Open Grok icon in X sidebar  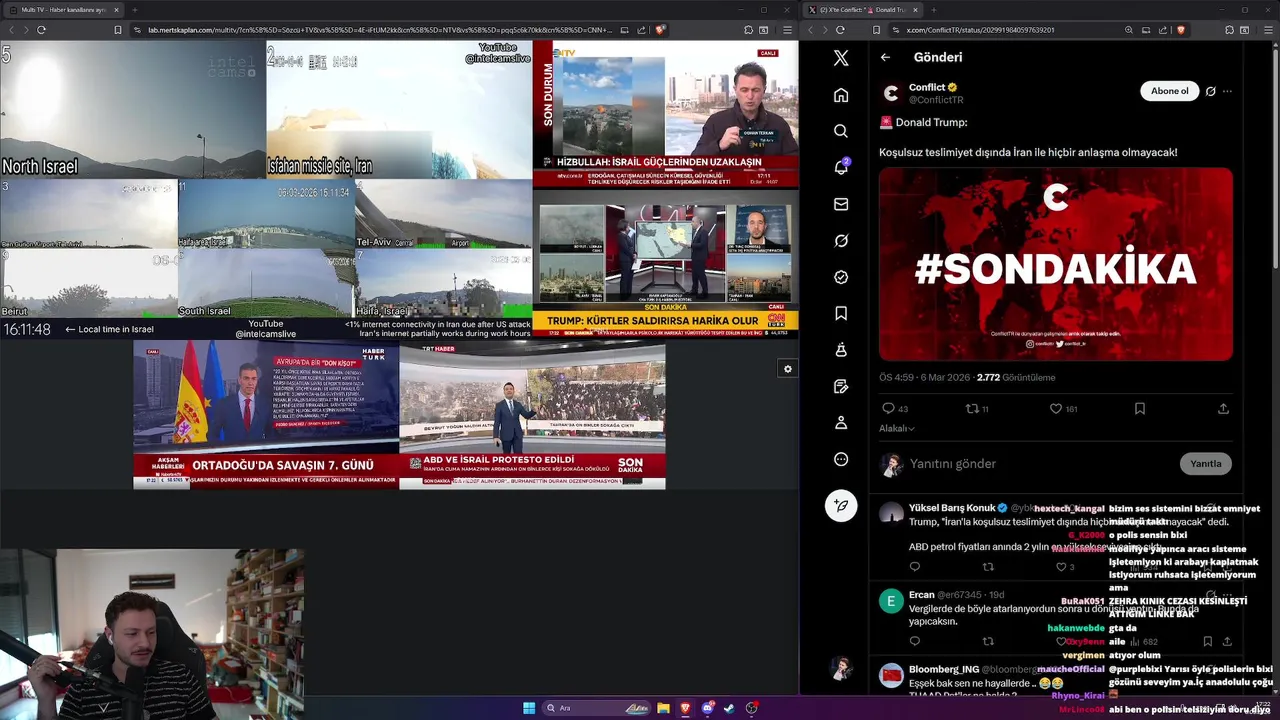pos(841,241)
